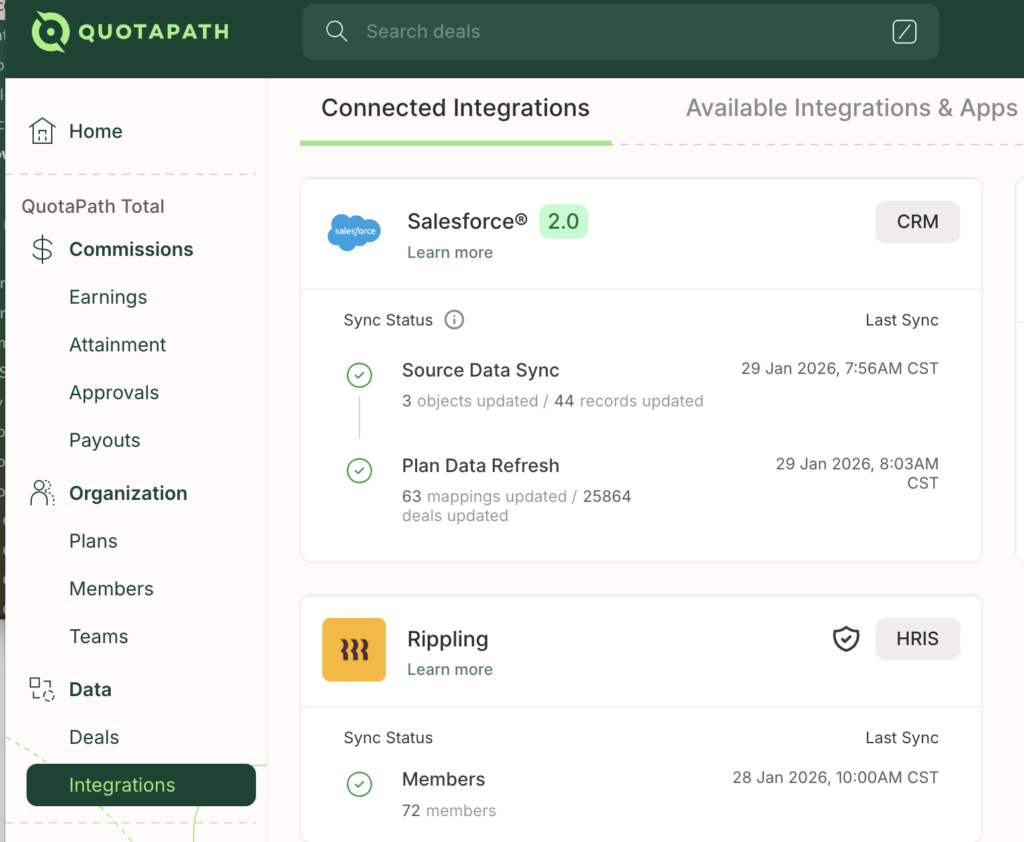Image resolution: width=1024 pixels, height=842 pixels.
Task: Click the Salesforce cloud logo
Action: [354, 232]
